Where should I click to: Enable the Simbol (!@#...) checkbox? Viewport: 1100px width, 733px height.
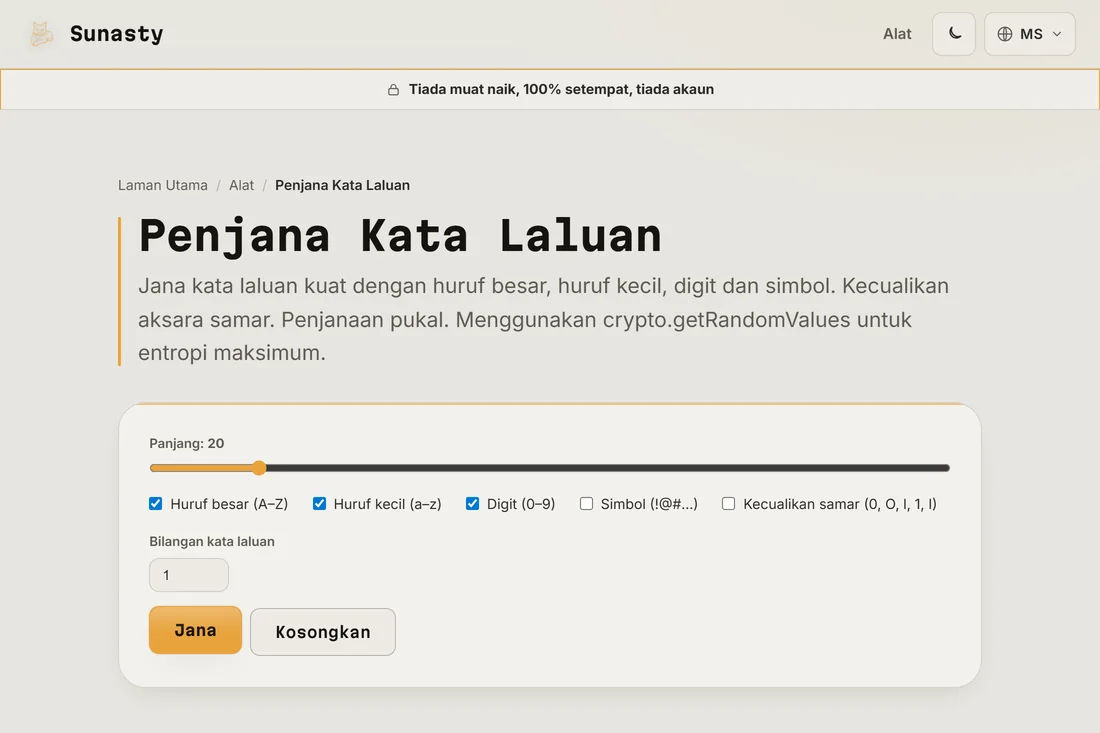[586, 504]
